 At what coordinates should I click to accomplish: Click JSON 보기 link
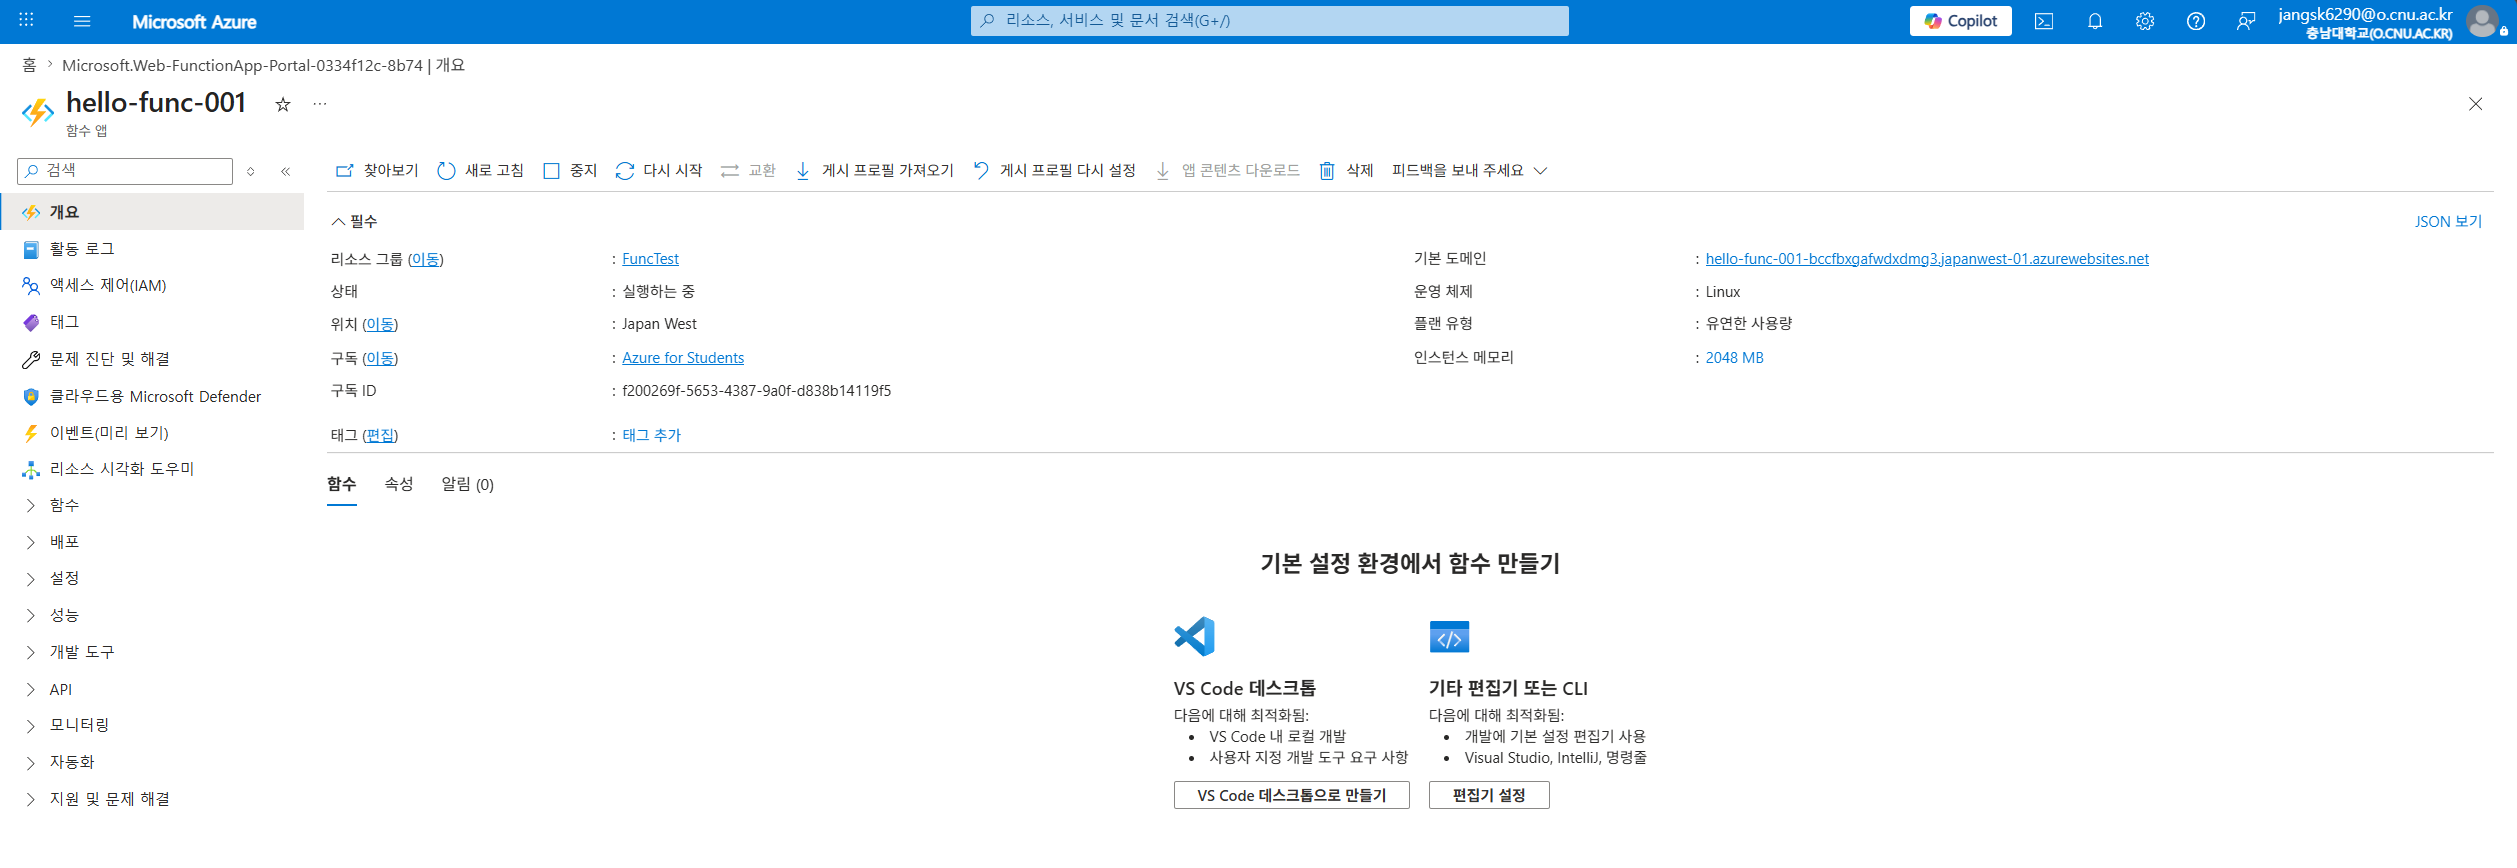coord(2448,221)
